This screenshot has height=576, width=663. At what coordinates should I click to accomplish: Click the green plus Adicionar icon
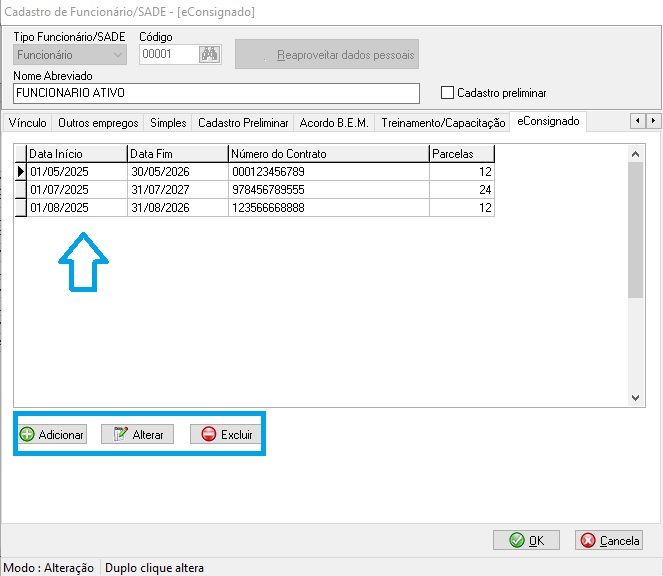tap(27, 435)
